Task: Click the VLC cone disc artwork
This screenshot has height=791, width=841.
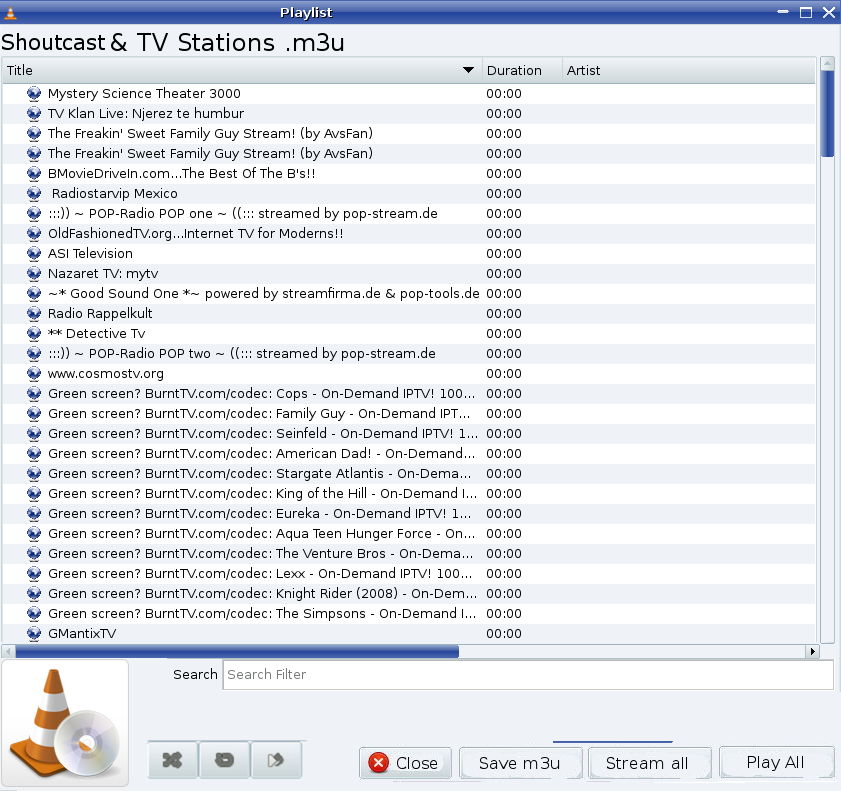Action: coord(65,724)
